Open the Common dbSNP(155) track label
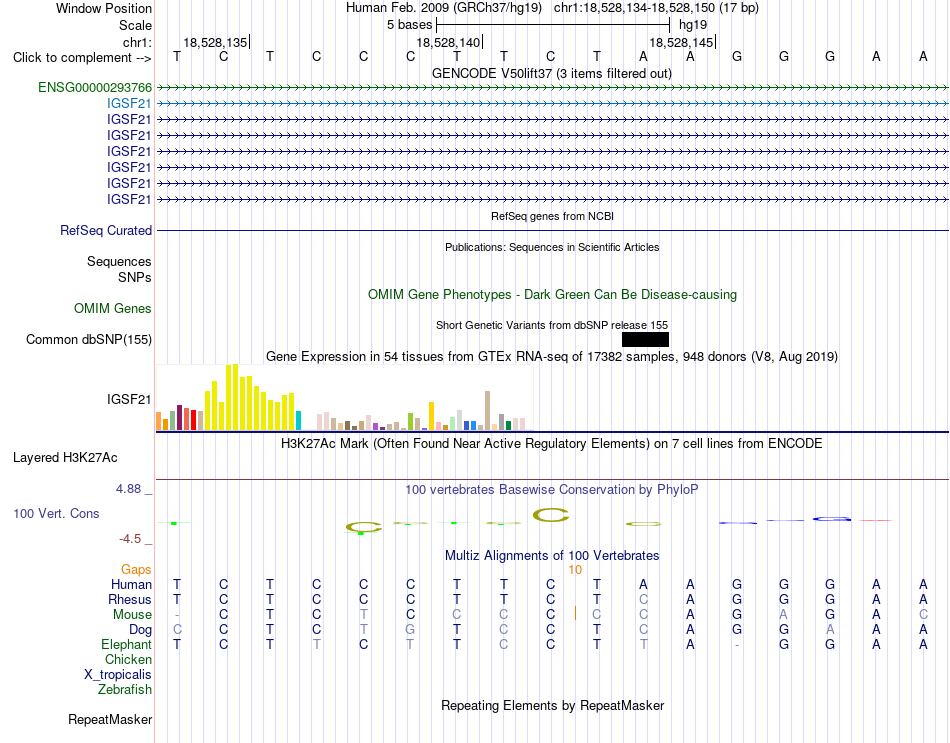This screenshot has width=950, height=743. 89,339
